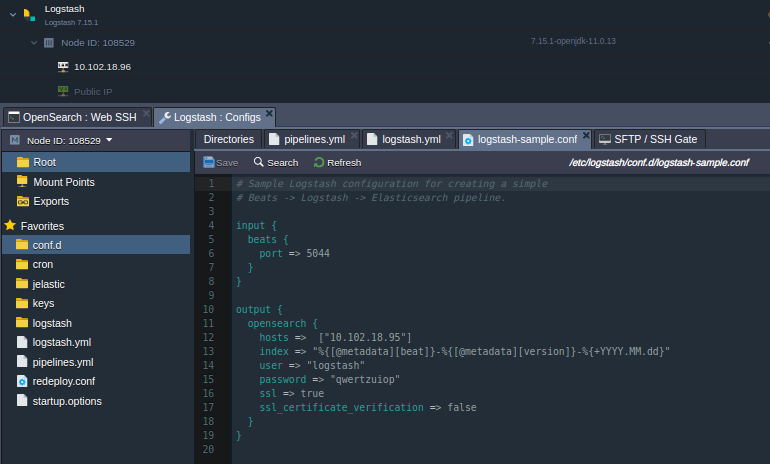The height and width of the screenshot is (464, 770).
Task: Click the pipelines.yml tab file icon
Action: pos(274,139)
